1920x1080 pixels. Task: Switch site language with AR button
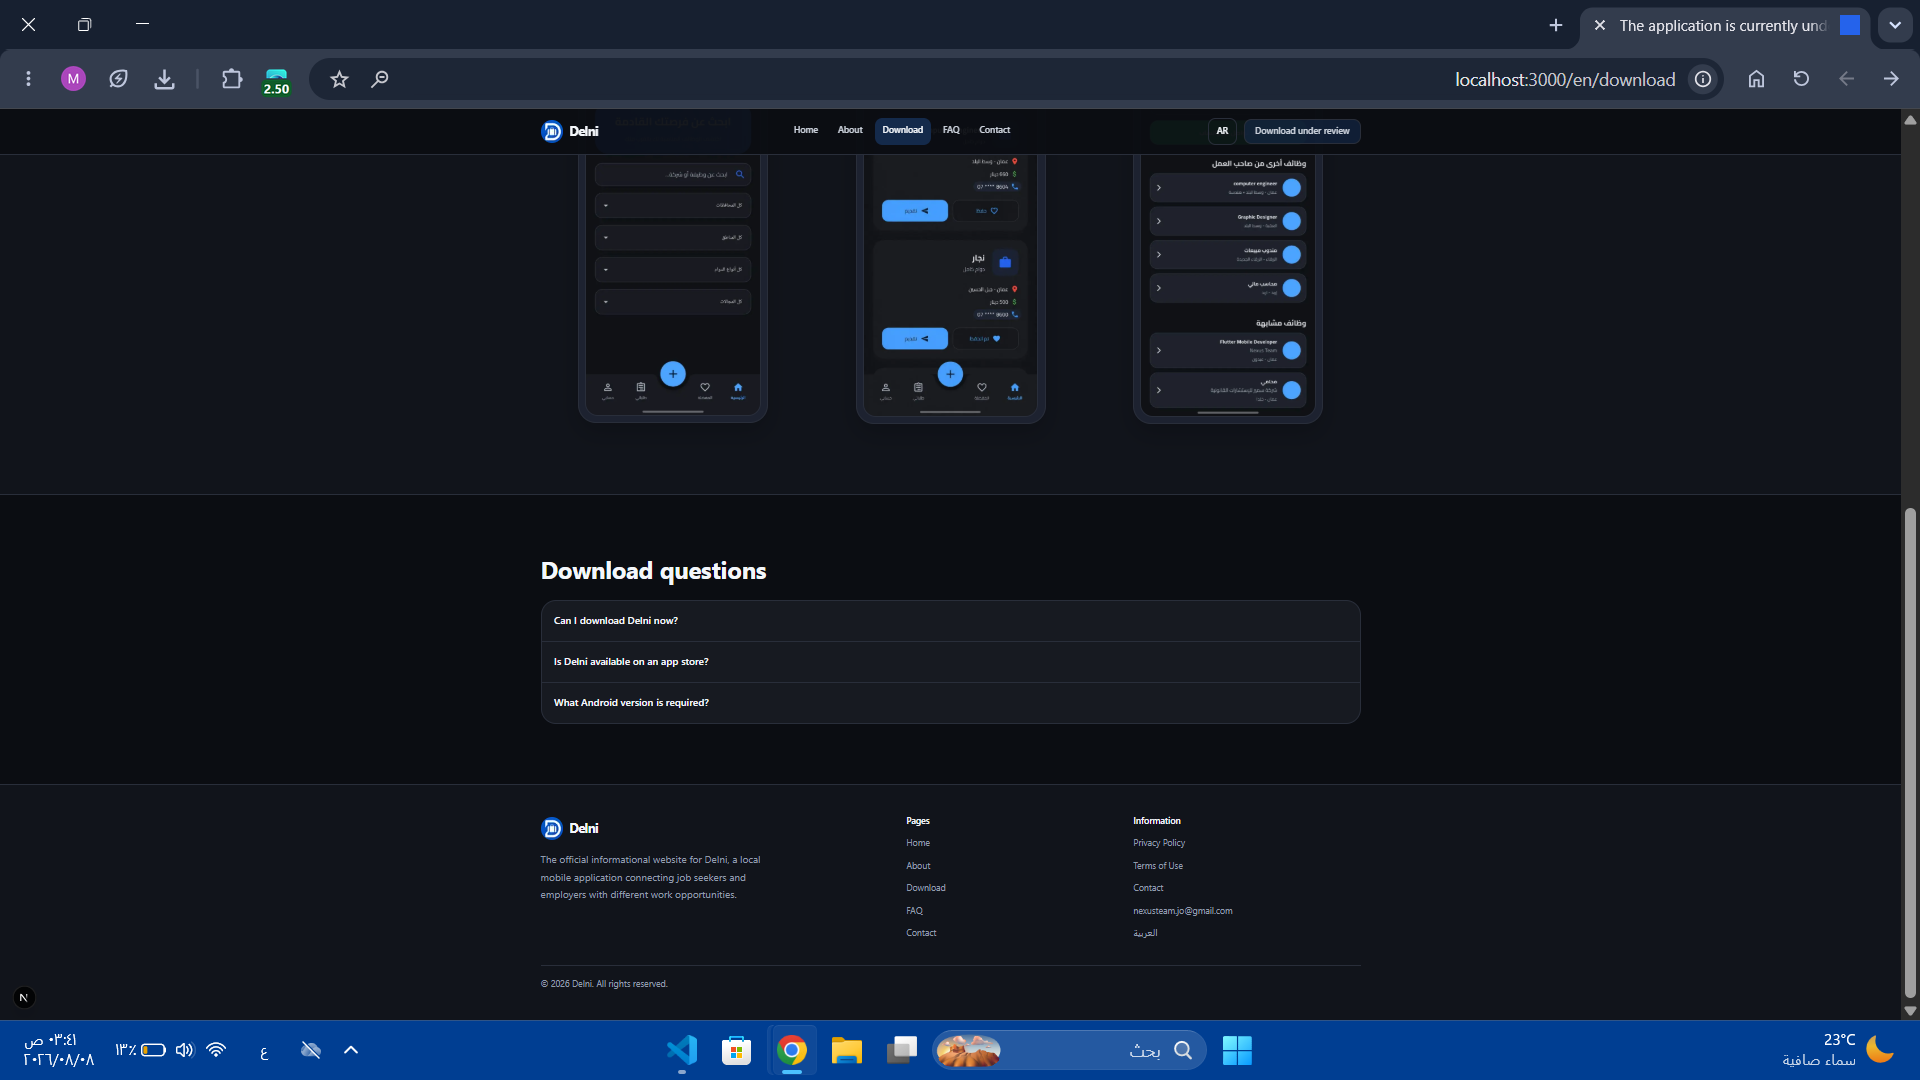click(x=1222, y=131)
